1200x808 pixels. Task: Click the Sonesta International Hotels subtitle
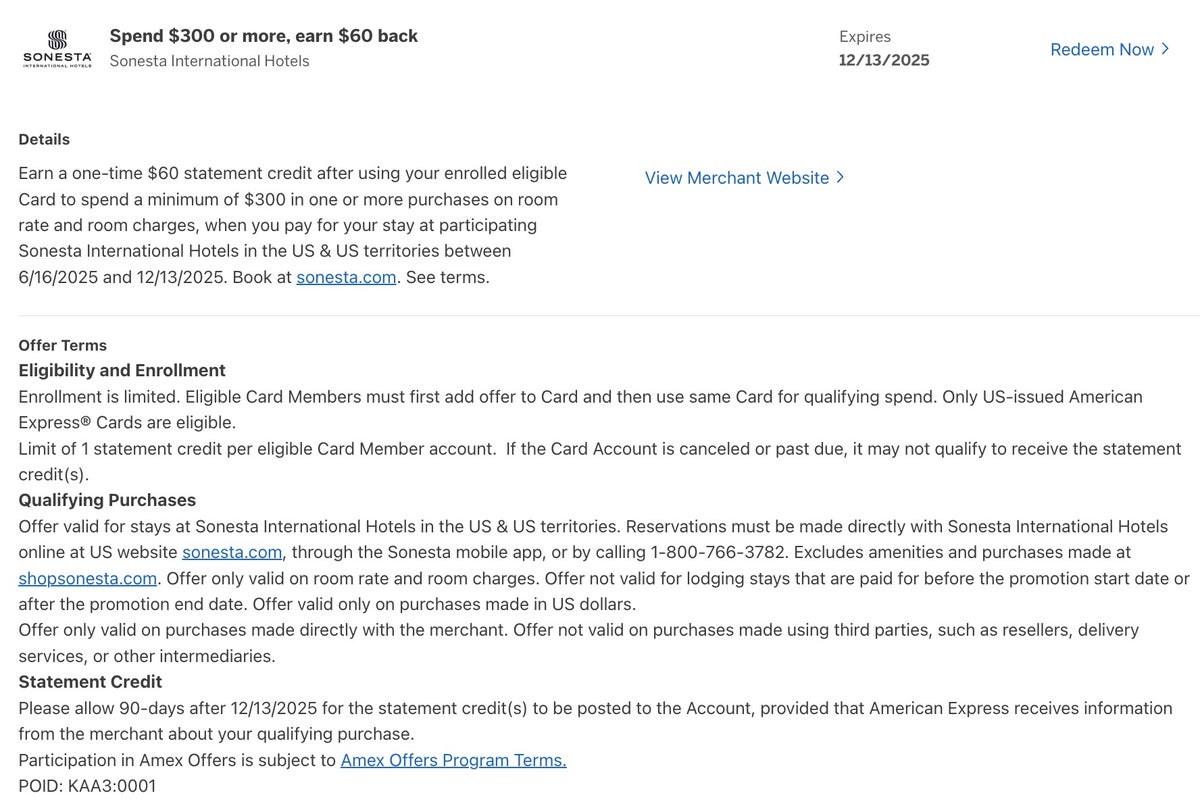click(209, 61)
